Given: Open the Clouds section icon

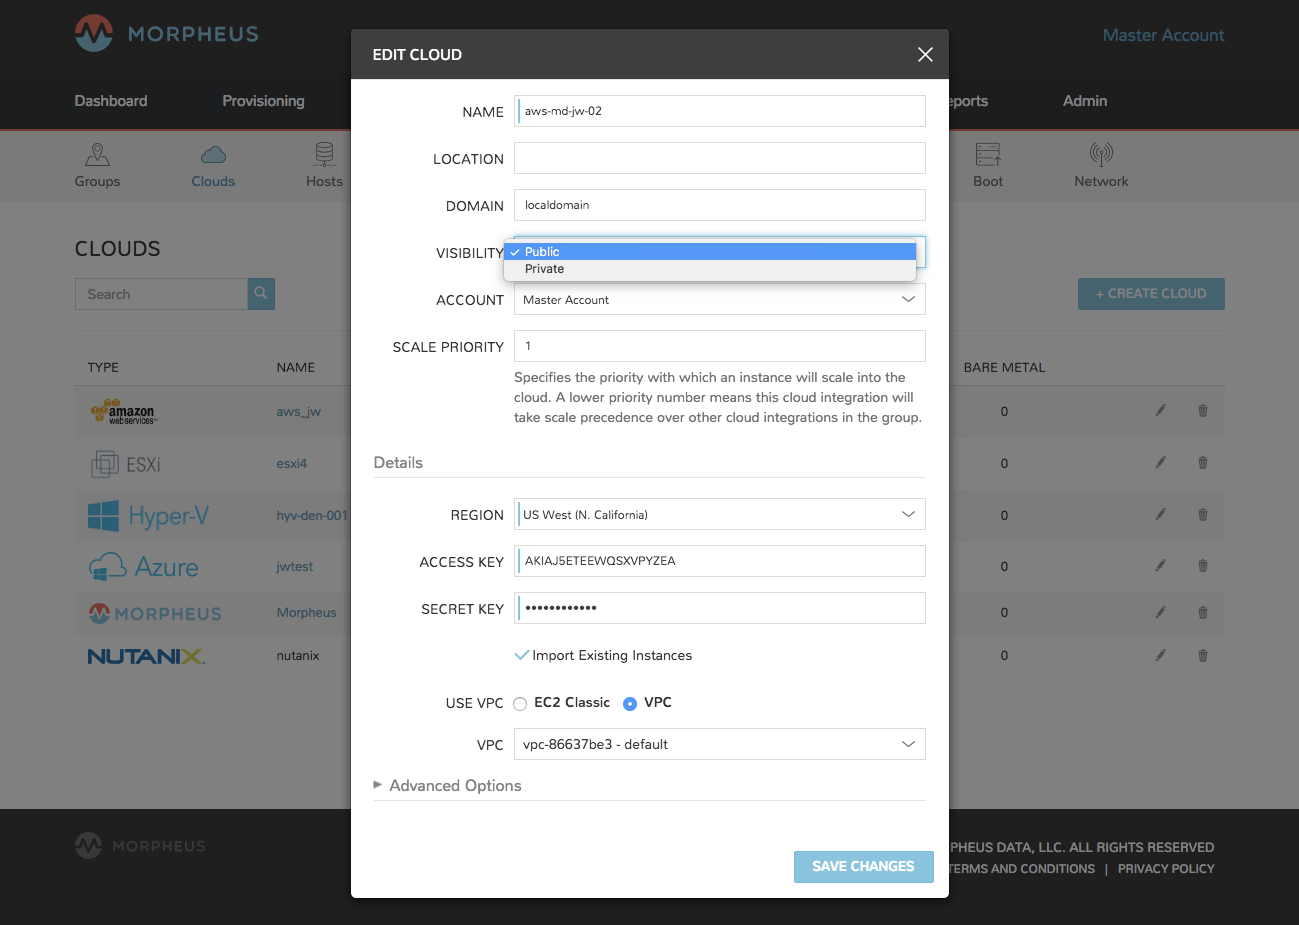Looking at the screenshot, I should 213,155.
